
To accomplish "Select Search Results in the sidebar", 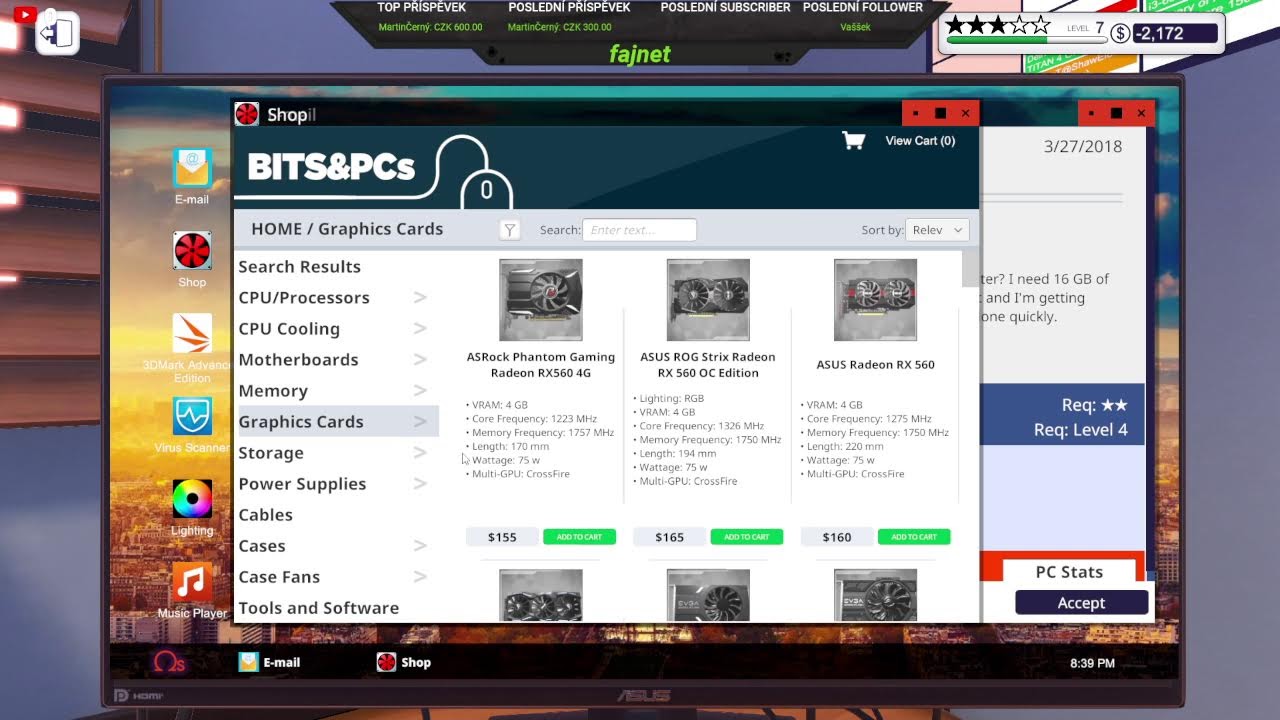I will [x=299, y=267].
